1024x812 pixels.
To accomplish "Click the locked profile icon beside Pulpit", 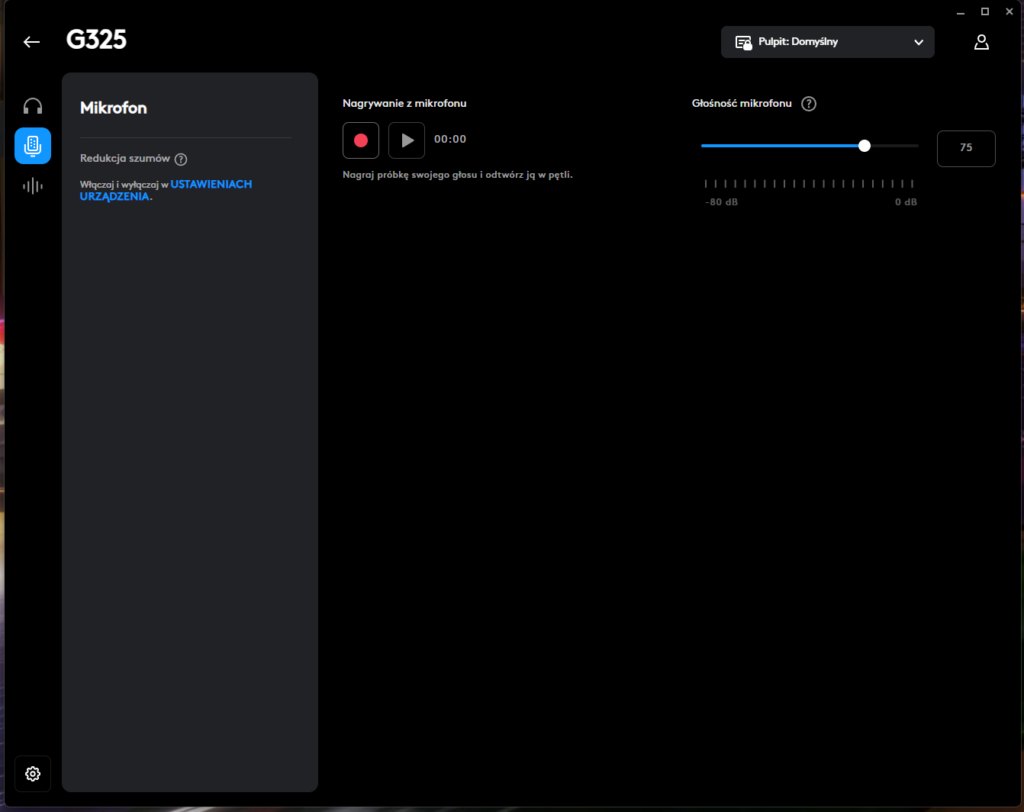I will click(743, 42).
